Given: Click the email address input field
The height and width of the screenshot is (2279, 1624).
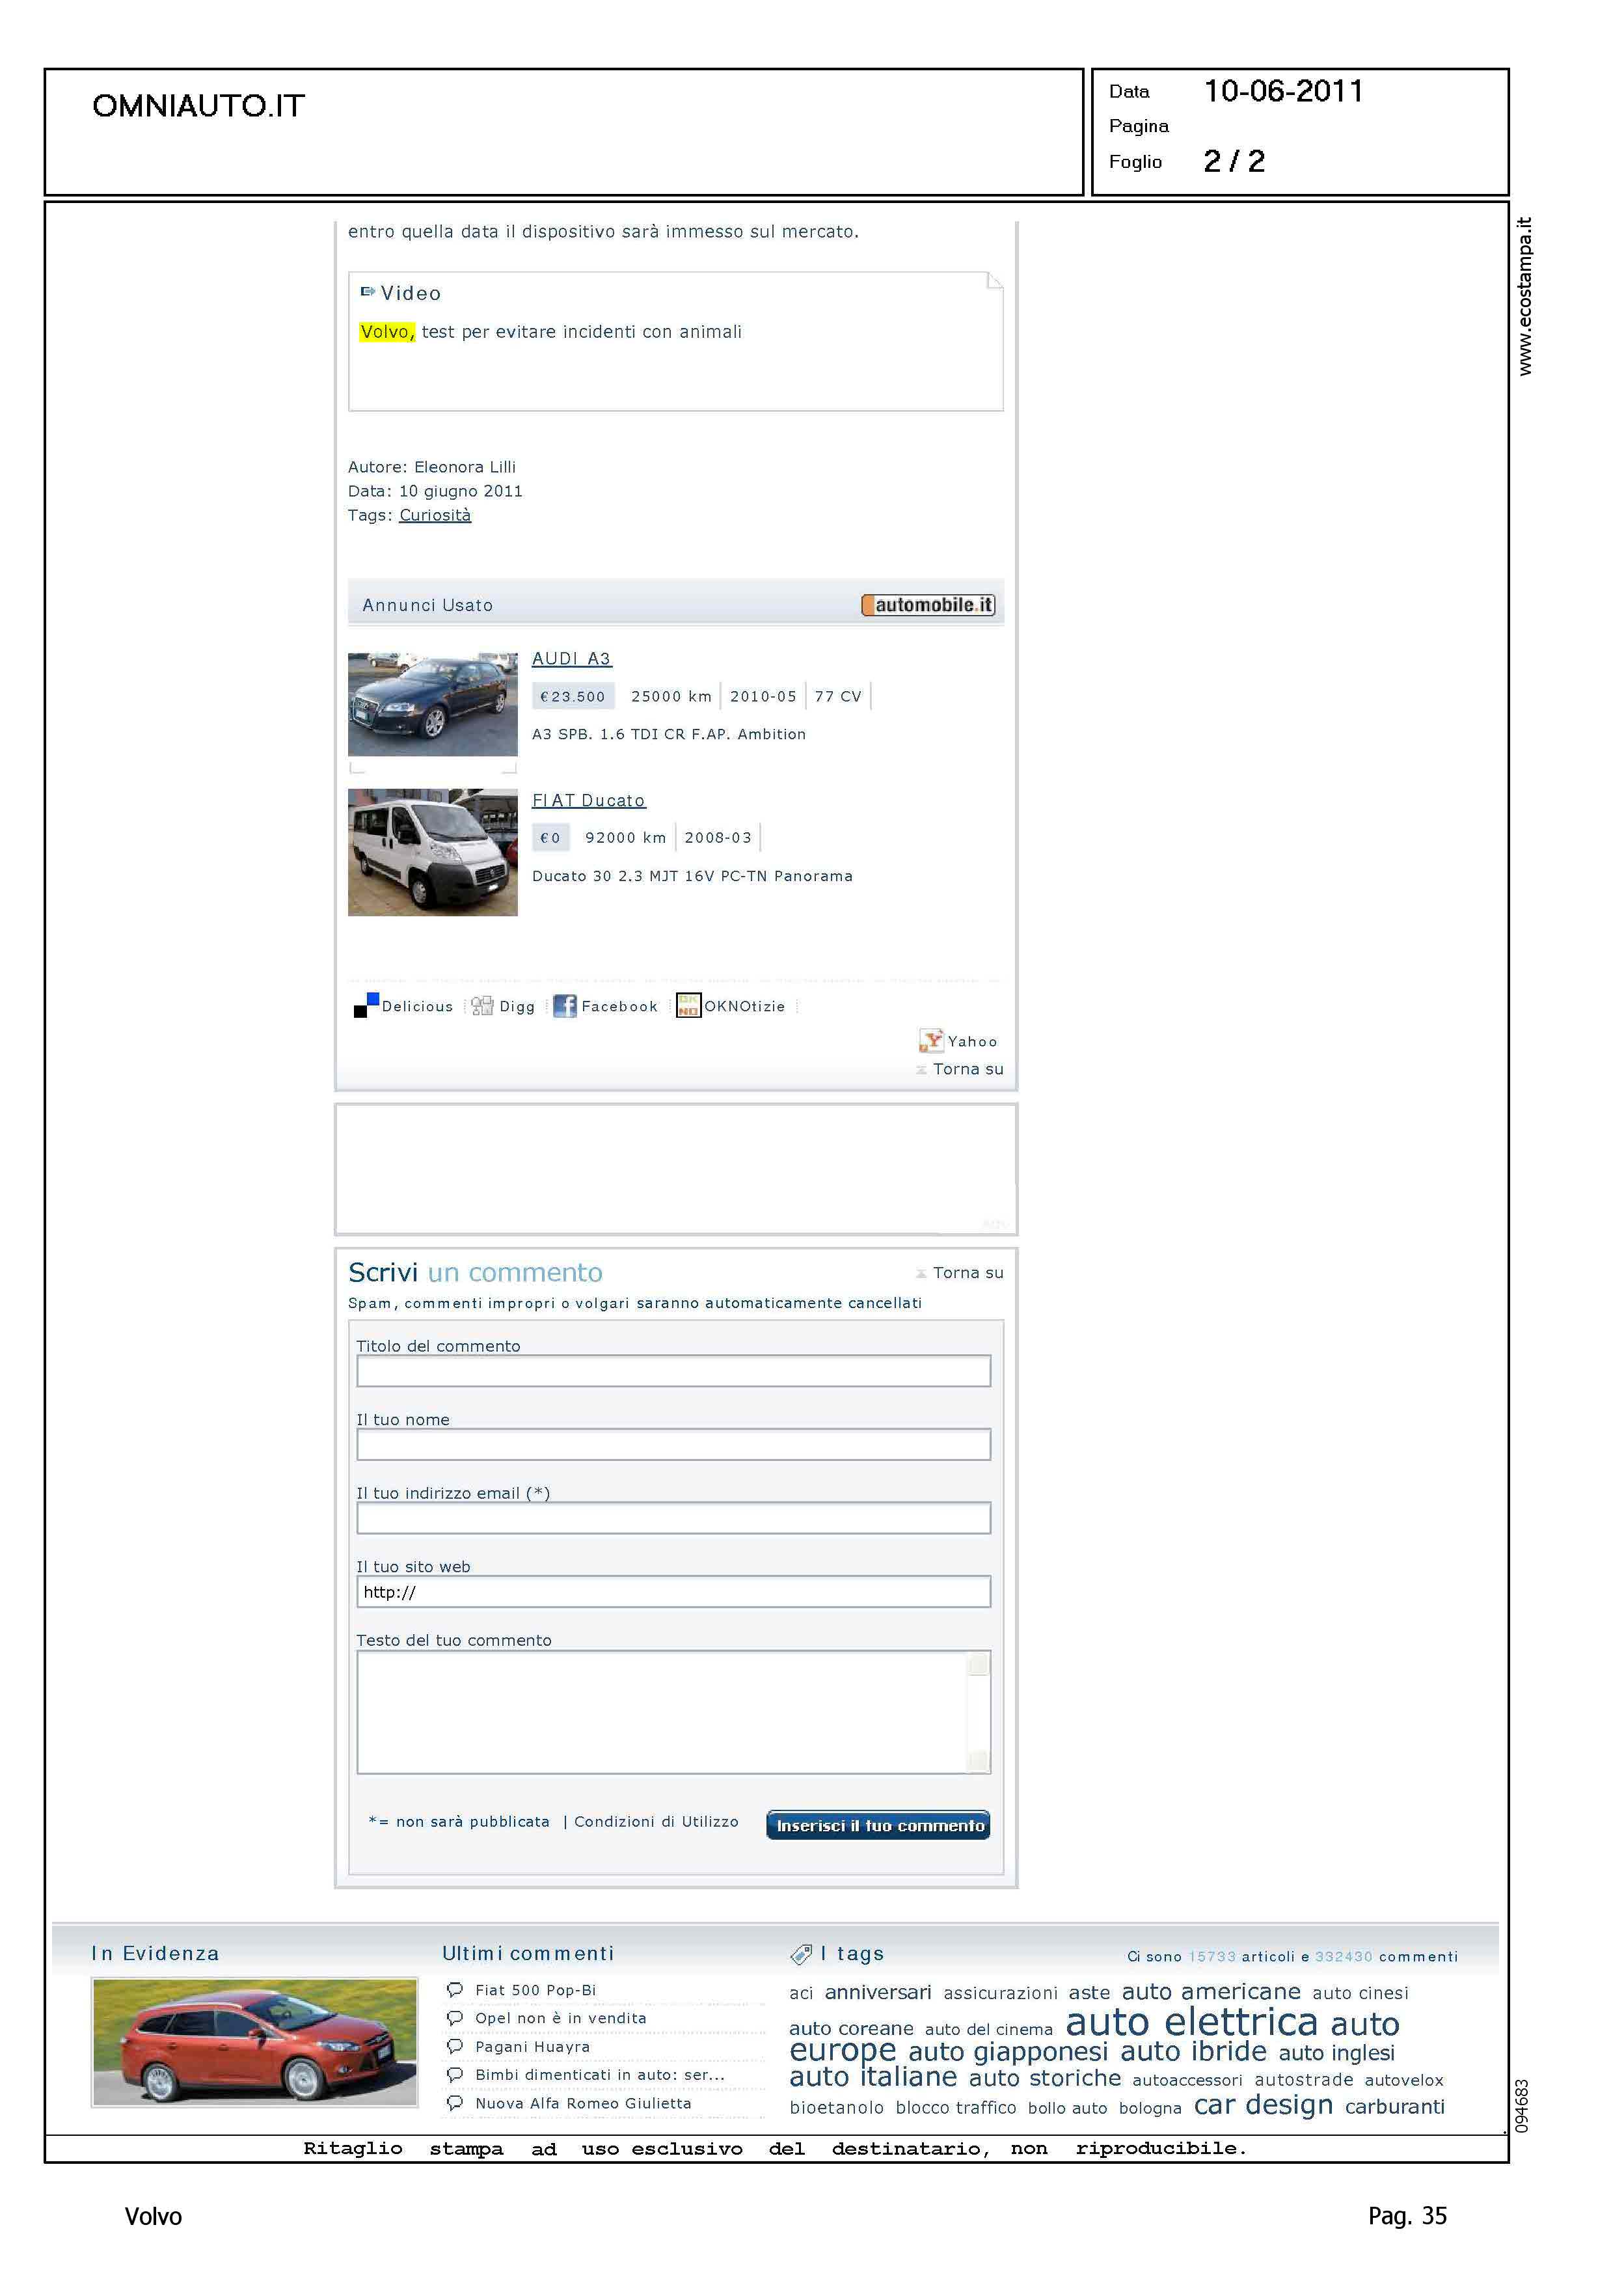Looking at the screenshot, I should (673, 1518).
